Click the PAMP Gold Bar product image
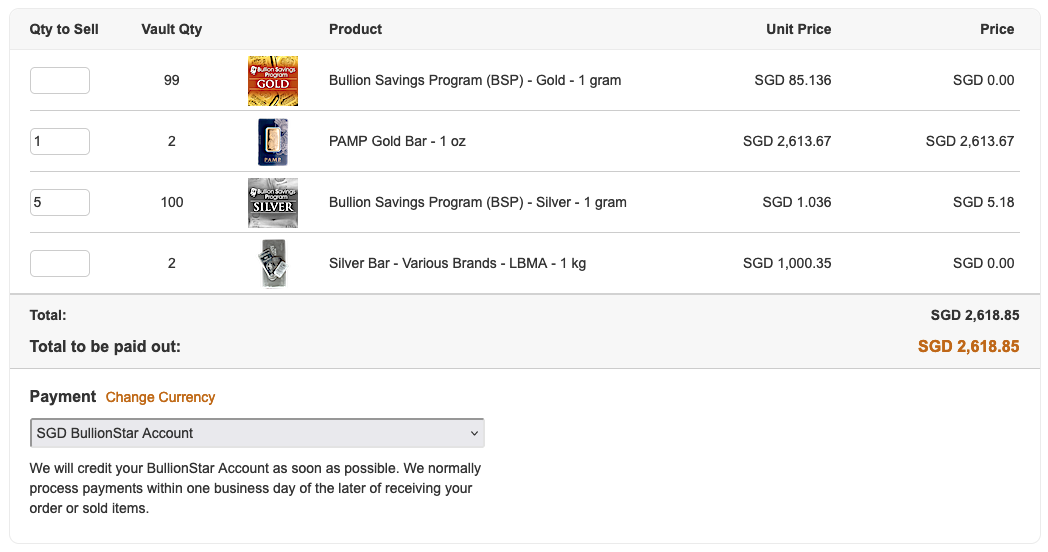Image resolution: width=1048 pixels, height=552 pixels. pyautogui.click(x=273, y=142)
